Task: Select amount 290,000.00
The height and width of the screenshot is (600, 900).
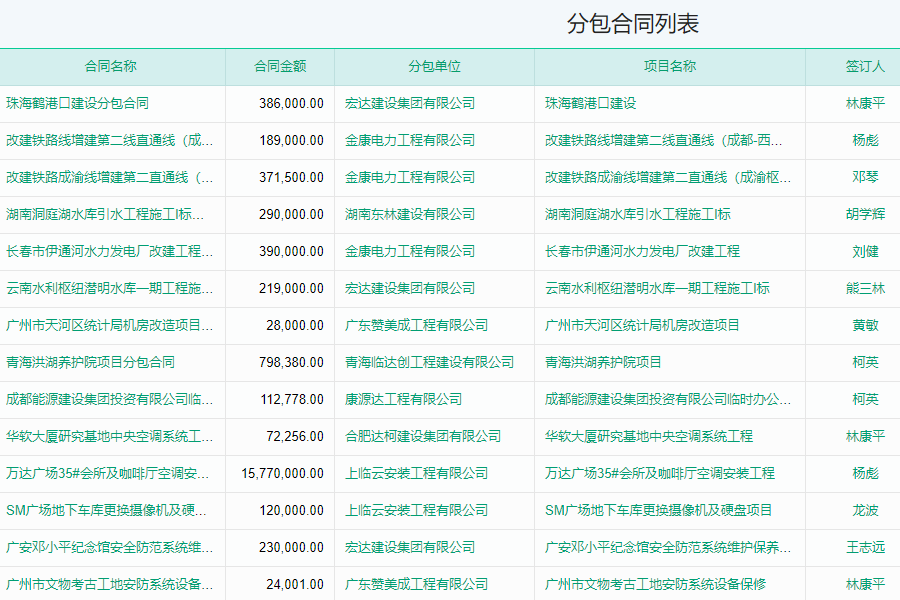Action: coord(291,215)
